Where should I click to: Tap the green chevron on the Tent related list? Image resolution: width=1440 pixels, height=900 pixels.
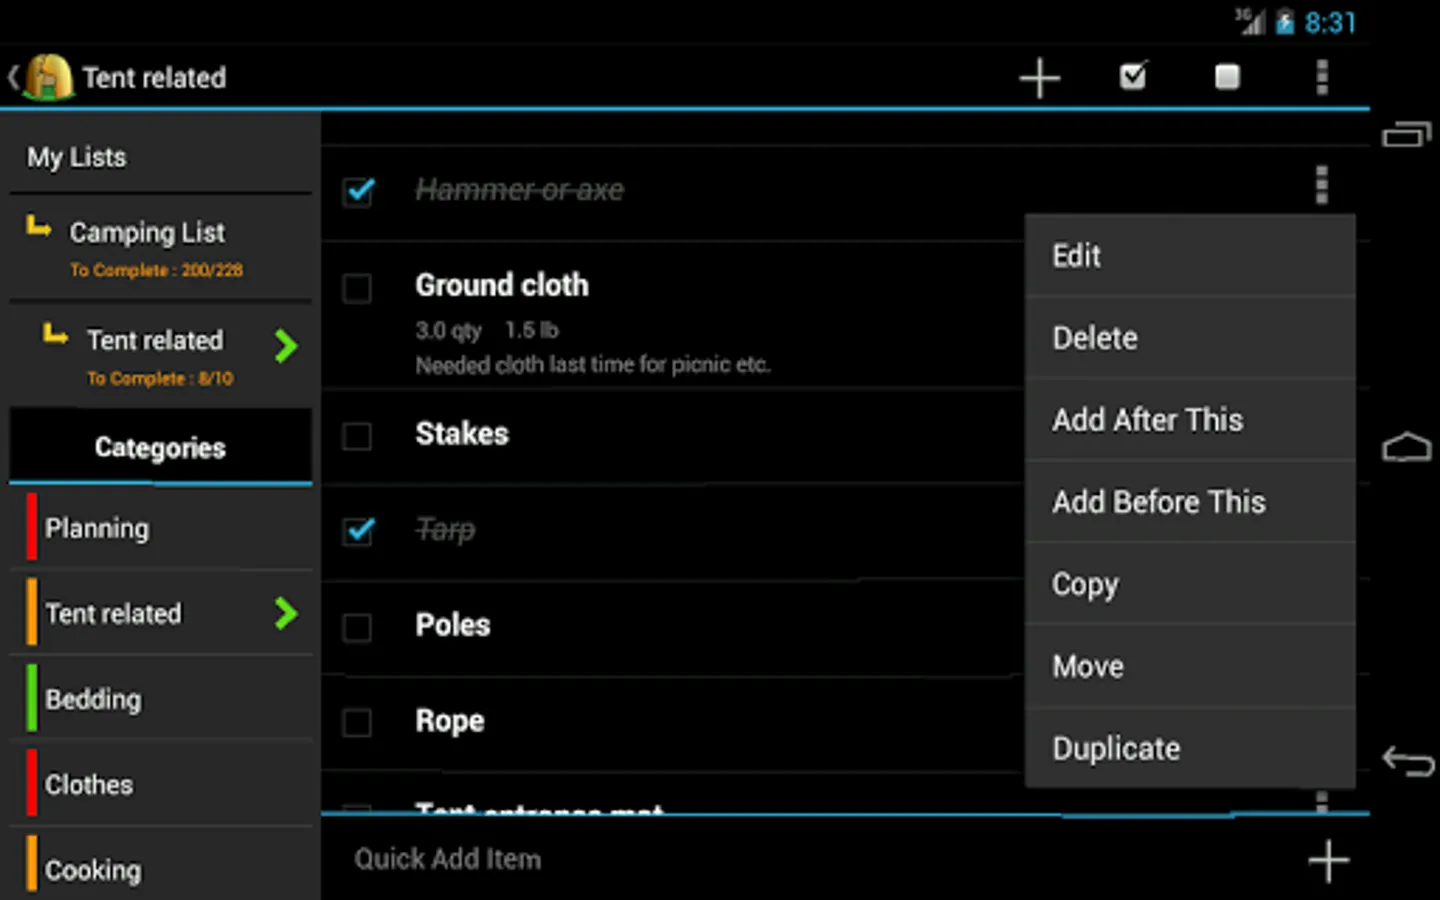[286, 346]
